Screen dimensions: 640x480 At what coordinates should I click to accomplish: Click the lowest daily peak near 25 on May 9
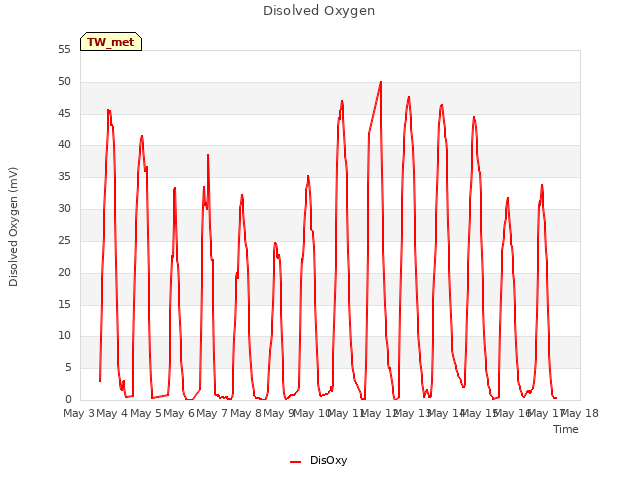tap(275, 243)
